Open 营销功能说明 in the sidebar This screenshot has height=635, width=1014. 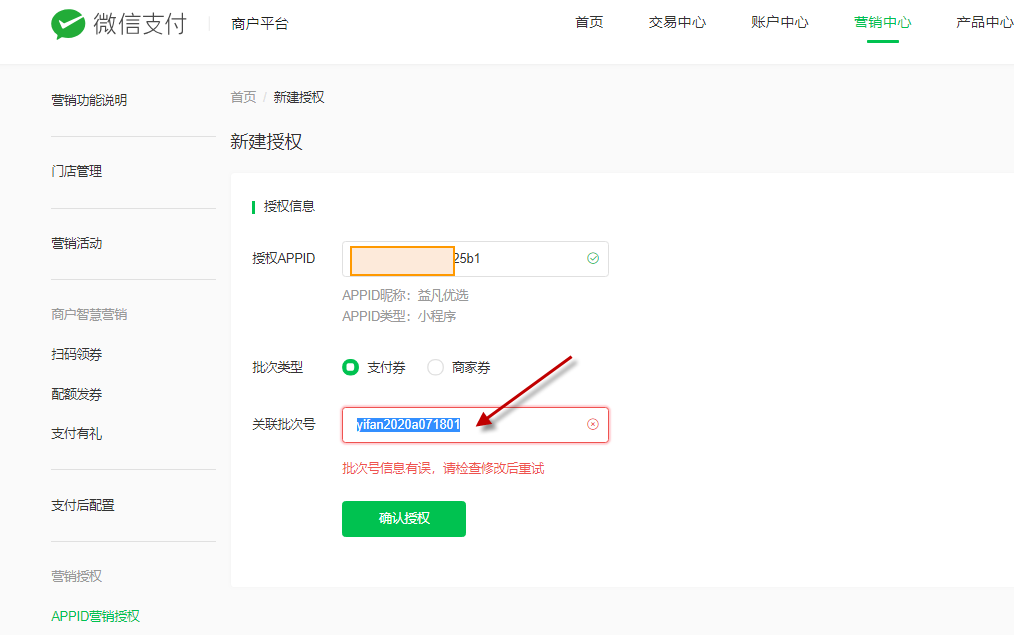(89, 100)
